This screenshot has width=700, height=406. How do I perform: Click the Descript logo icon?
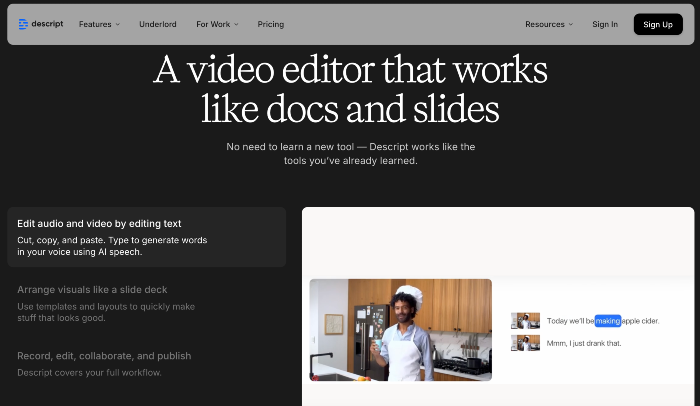click(23, 24)
